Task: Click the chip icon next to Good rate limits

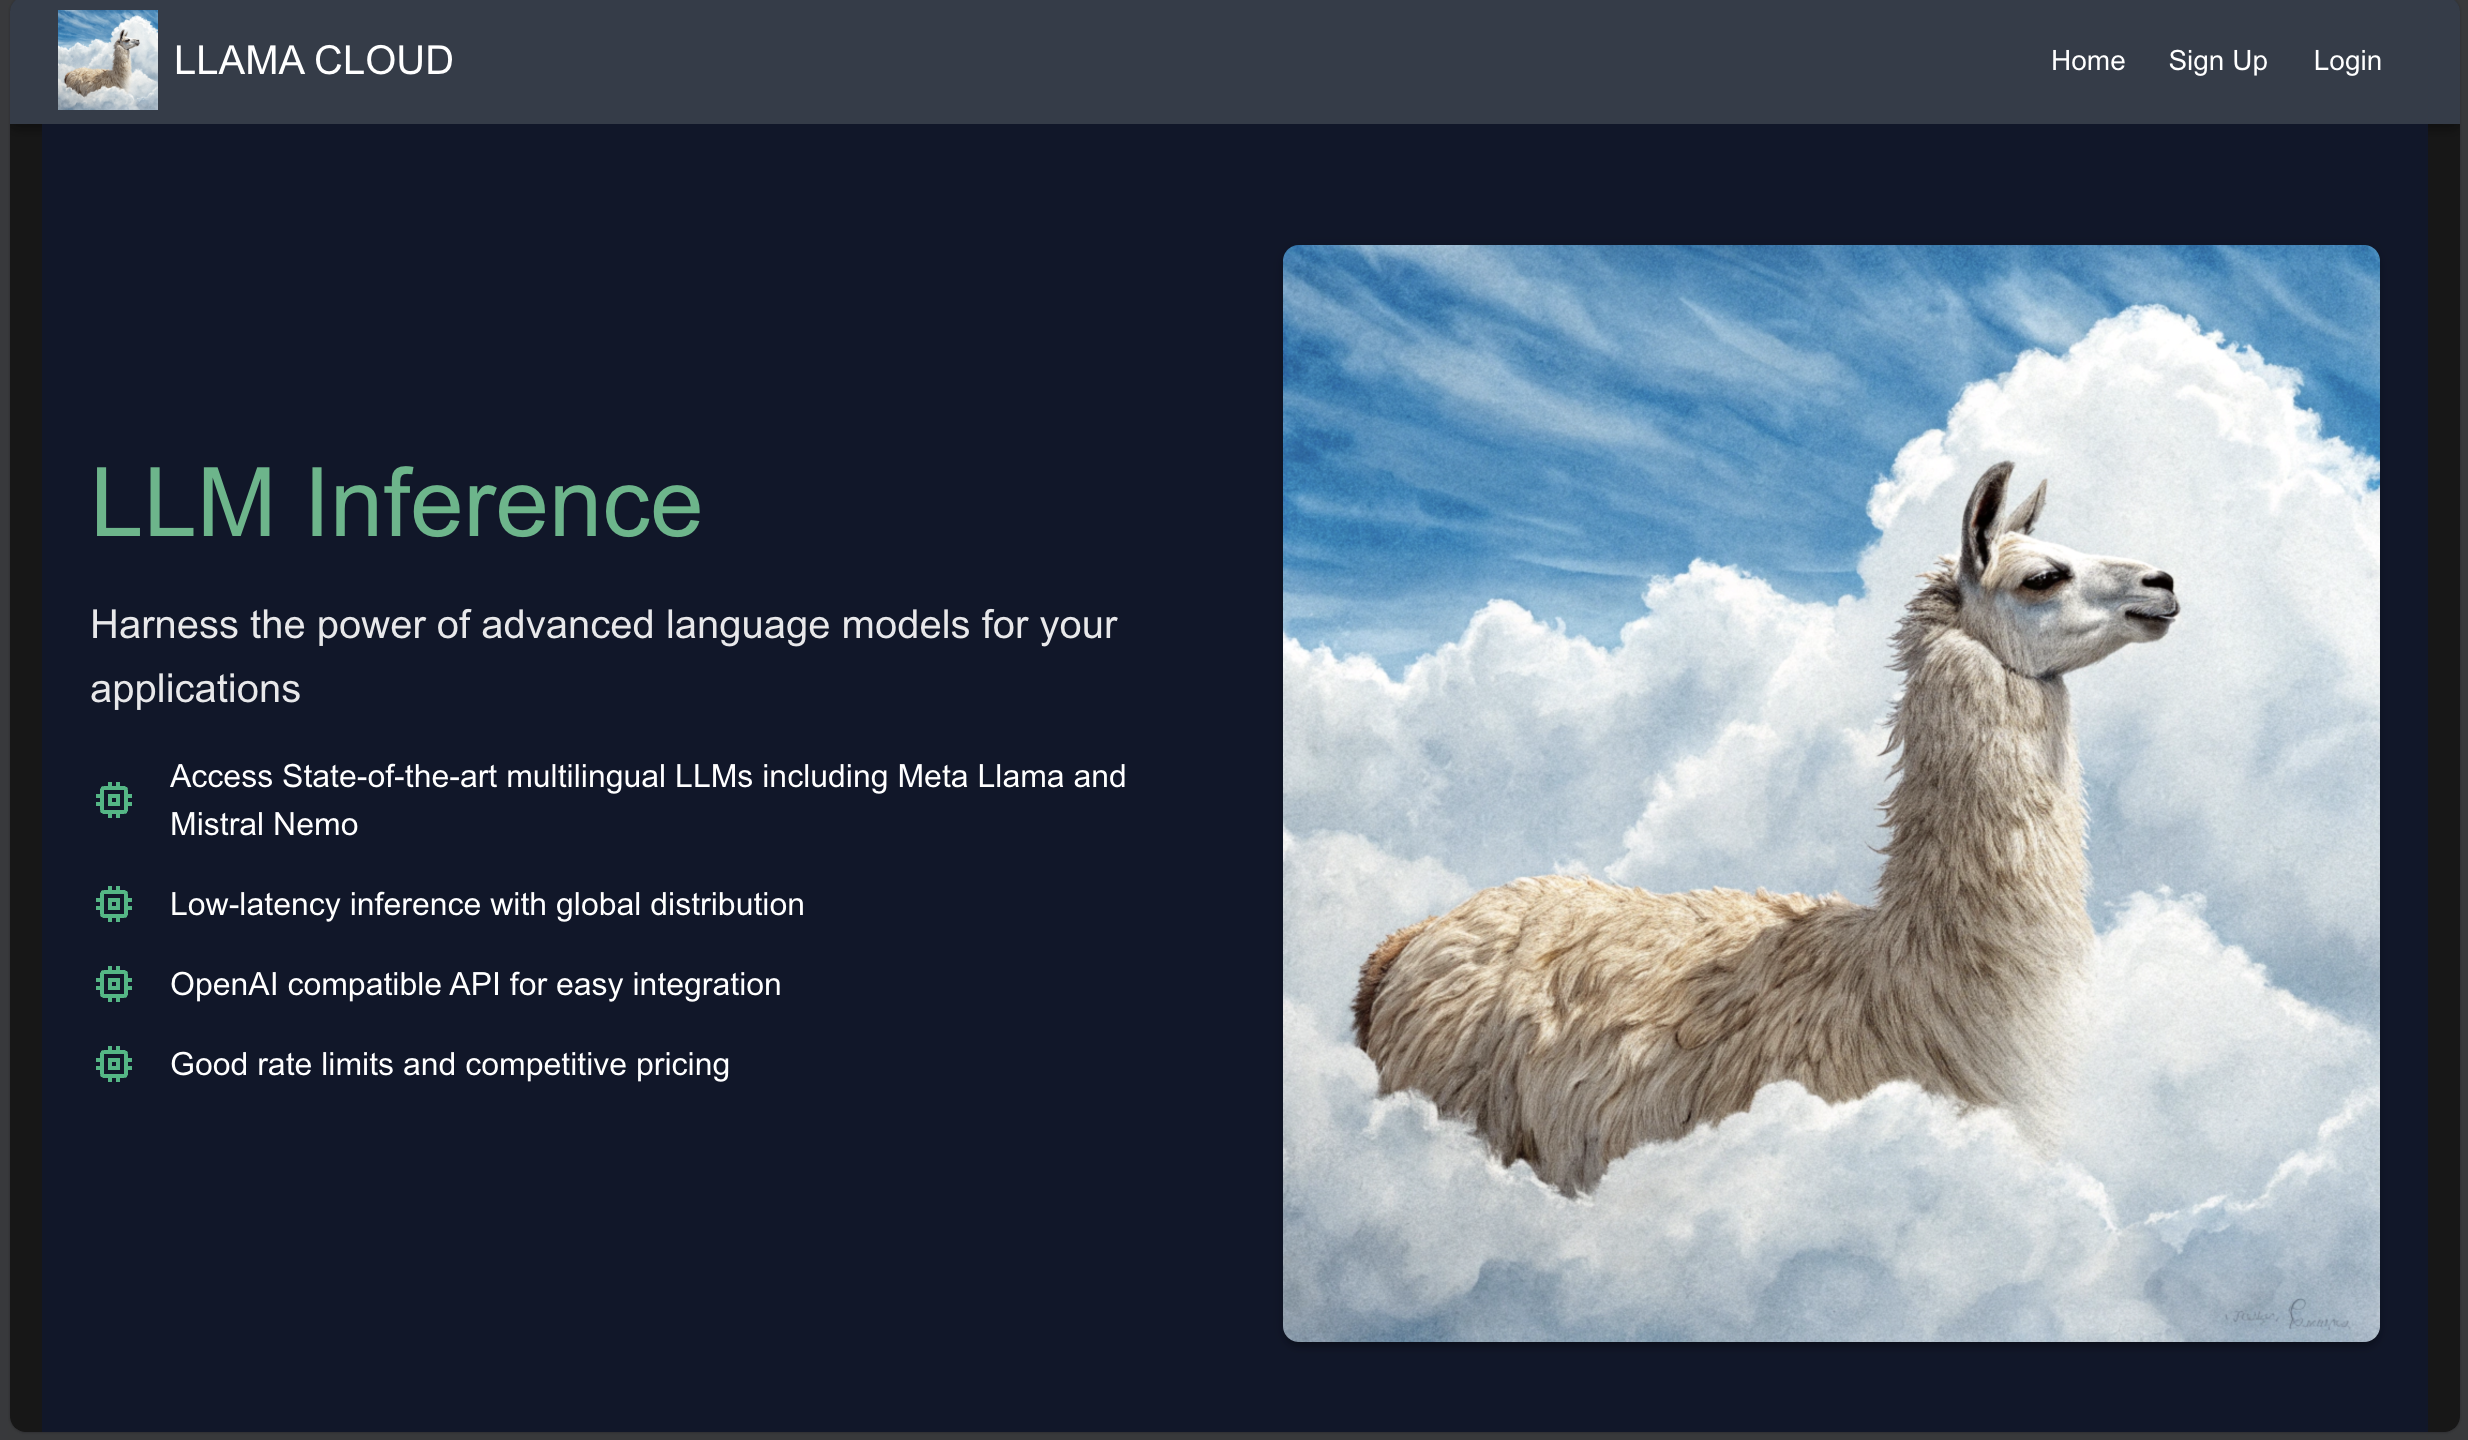Action: coord(114,1064)
